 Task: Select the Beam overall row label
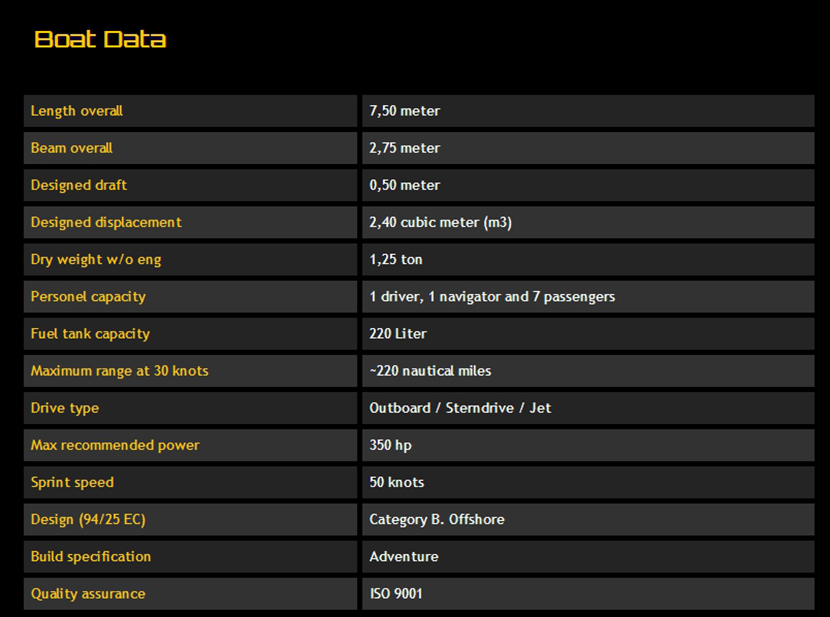tap(72, 148)
